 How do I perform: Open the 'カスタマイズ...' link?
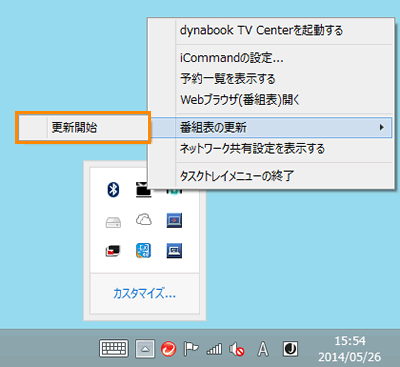[144, 294]
